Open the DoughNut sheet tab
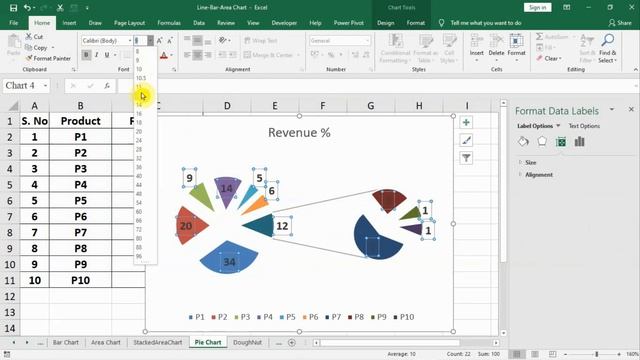Screen dimensions: 640x360 247,342
